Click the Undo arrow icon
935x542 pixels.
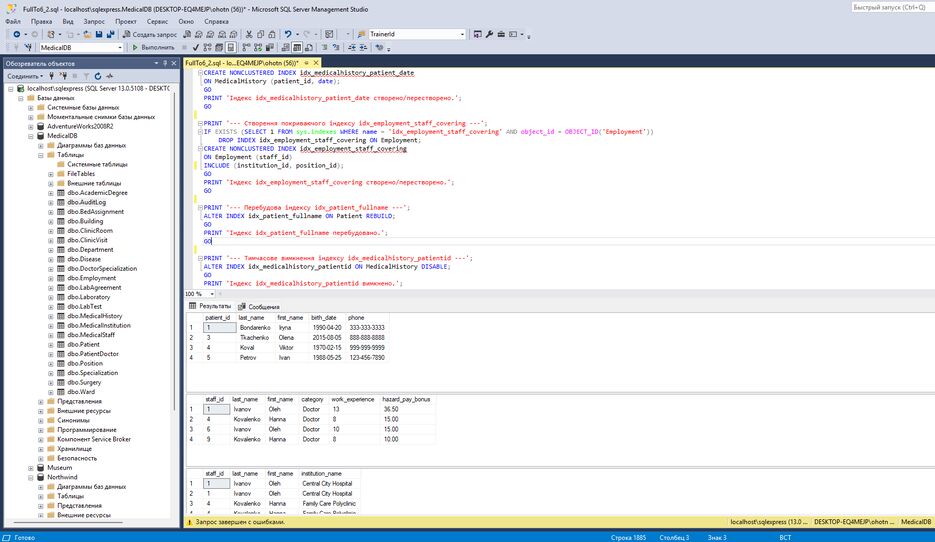(287, 34)
